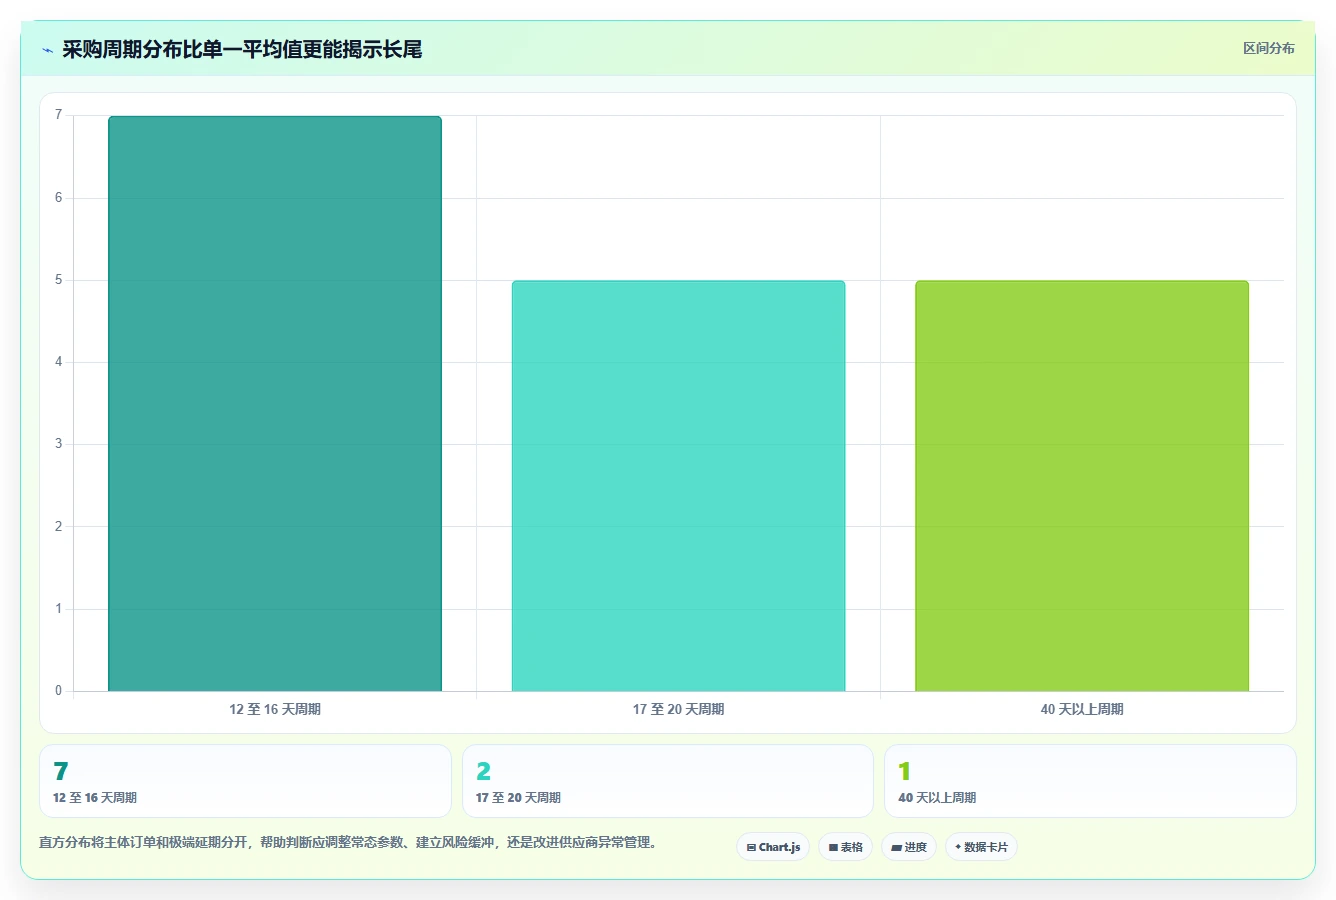The image size is (1336, 900).
Task: Select the green 40 天以上周期 bar
Action: click(x=1082, y=486)
